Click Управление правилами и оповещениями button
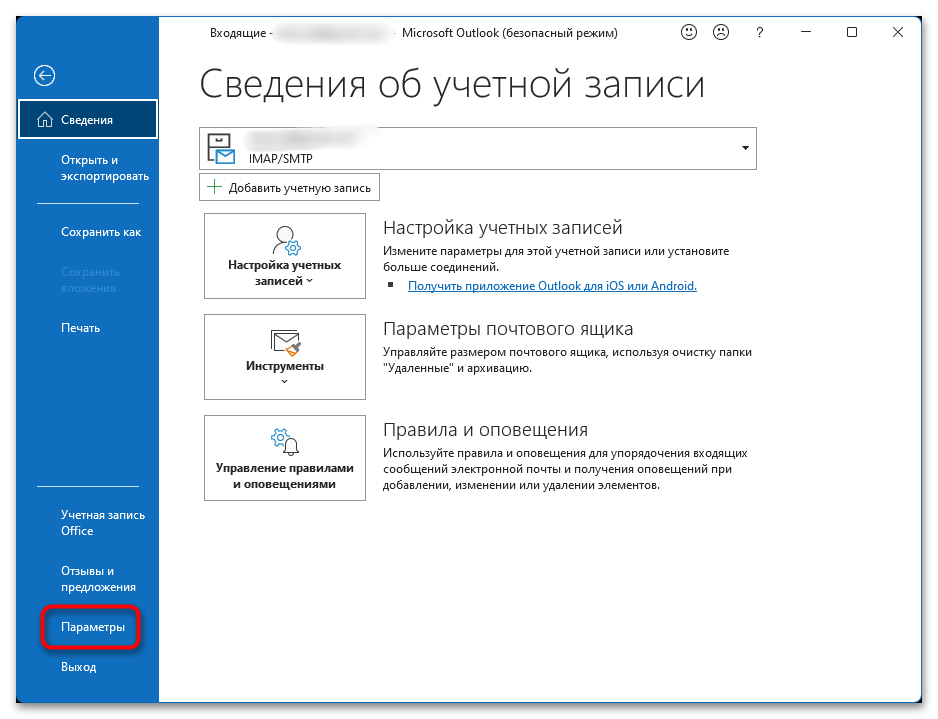The height and width of the screenshot is (719, 938). [x=285, y=458]
